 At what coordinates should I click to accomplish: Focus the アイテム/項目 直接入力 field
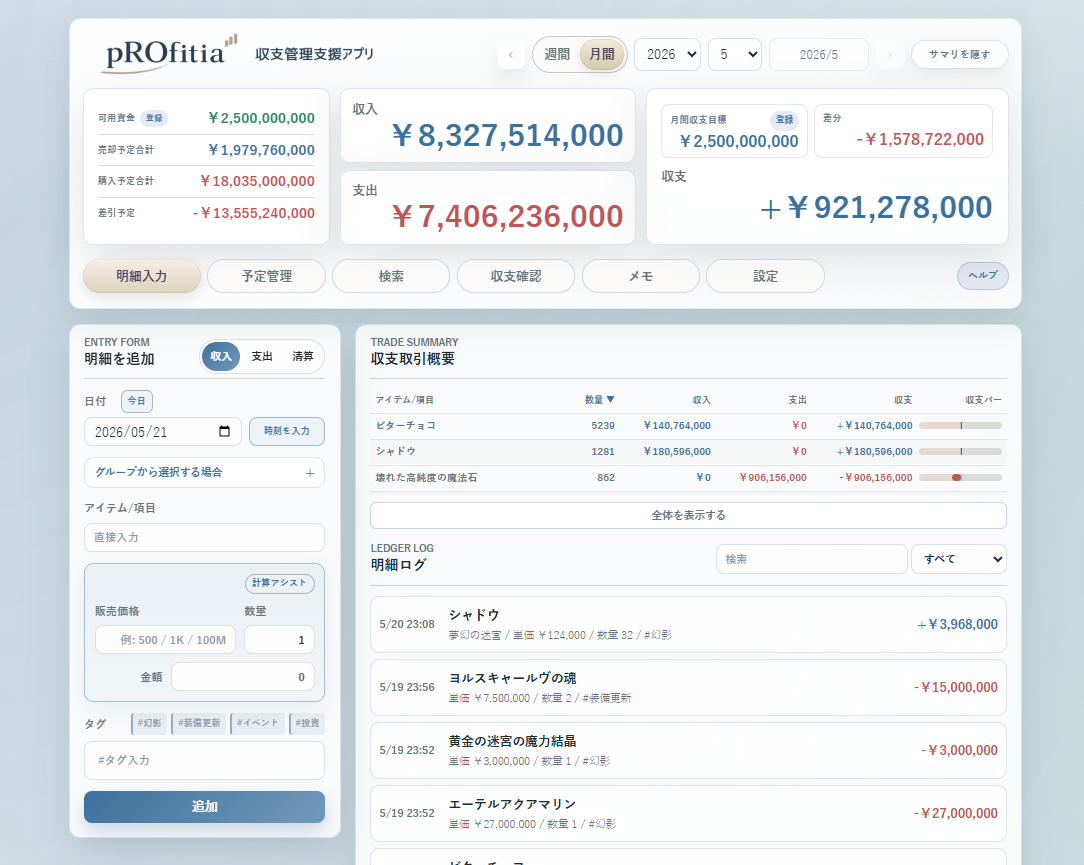tap(204, 537)
